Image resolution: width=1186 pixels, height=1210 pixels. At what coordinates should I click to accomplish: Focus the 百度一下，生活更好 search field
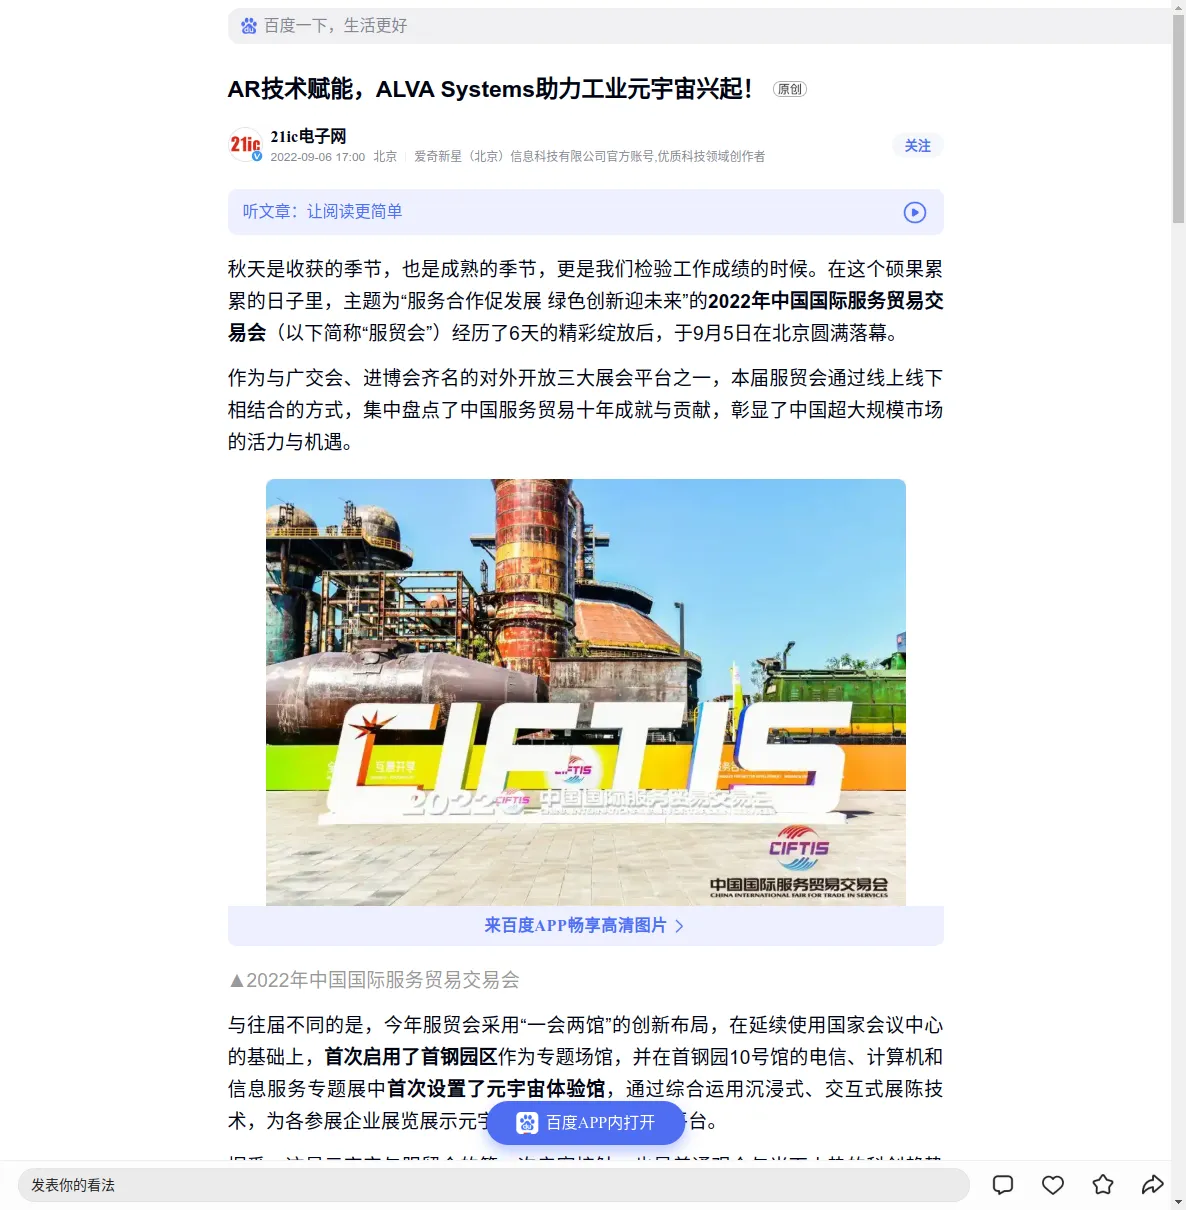click(x=699, y=26)
